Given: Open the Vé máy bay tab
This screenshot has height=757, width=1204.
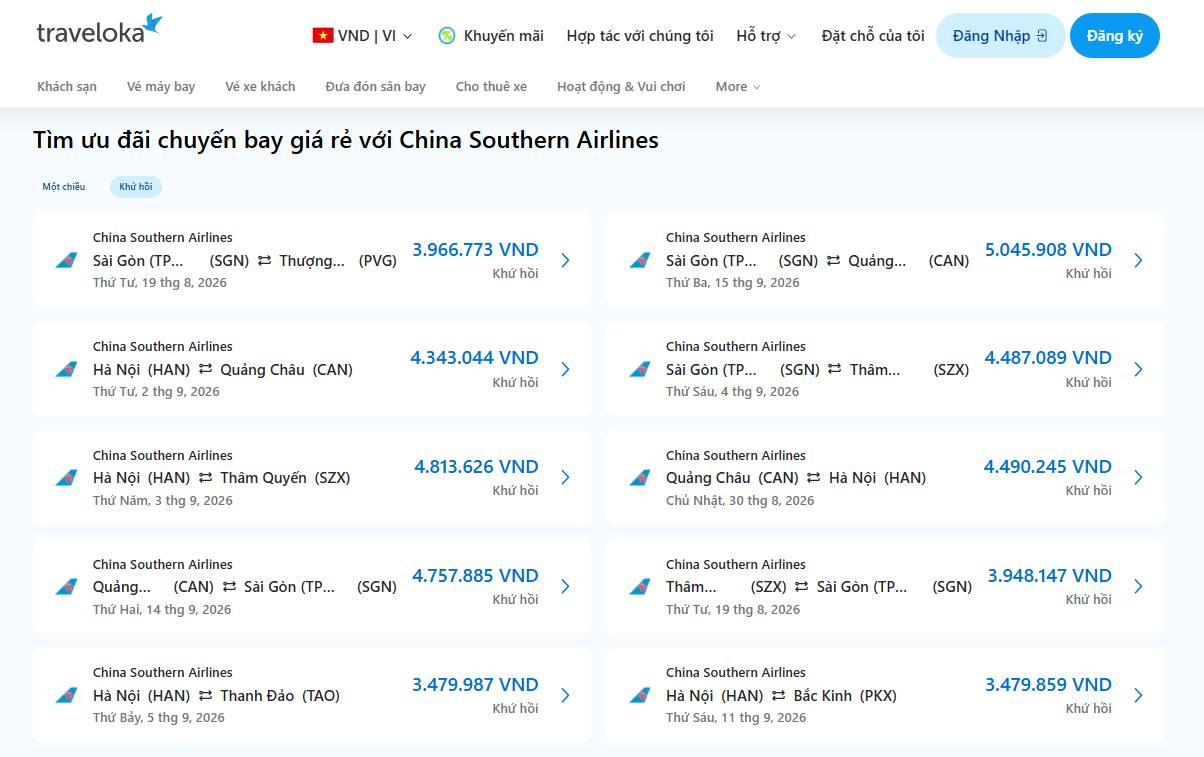Looking at the screenshot, I should point(161,87).
